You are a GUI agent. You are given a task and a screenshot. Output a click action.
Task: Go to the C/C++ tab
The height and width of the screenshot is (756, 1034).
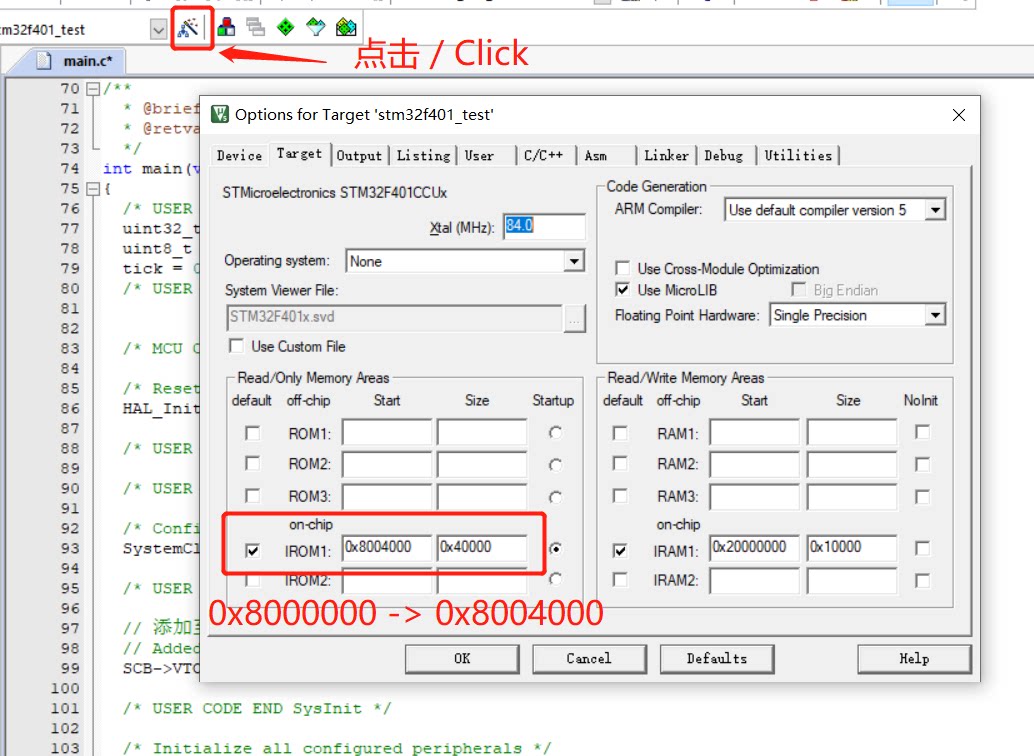543,156
